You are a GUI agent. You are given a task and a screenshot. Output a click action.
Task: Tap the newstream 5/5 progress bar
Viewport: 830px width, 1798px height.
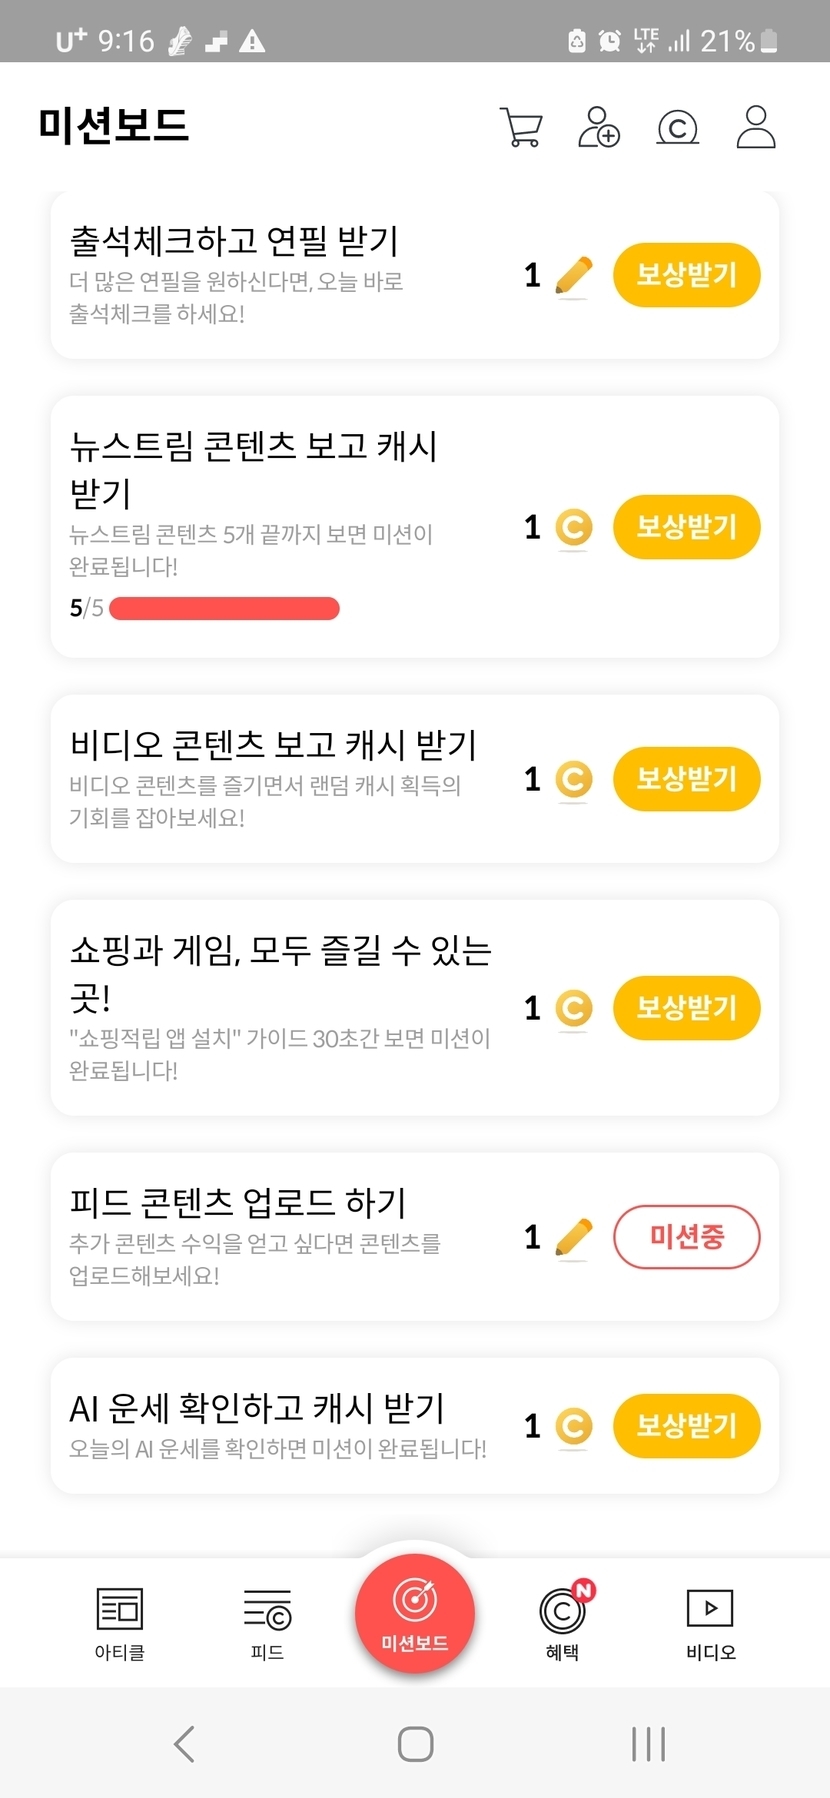(x=224, y=608)
